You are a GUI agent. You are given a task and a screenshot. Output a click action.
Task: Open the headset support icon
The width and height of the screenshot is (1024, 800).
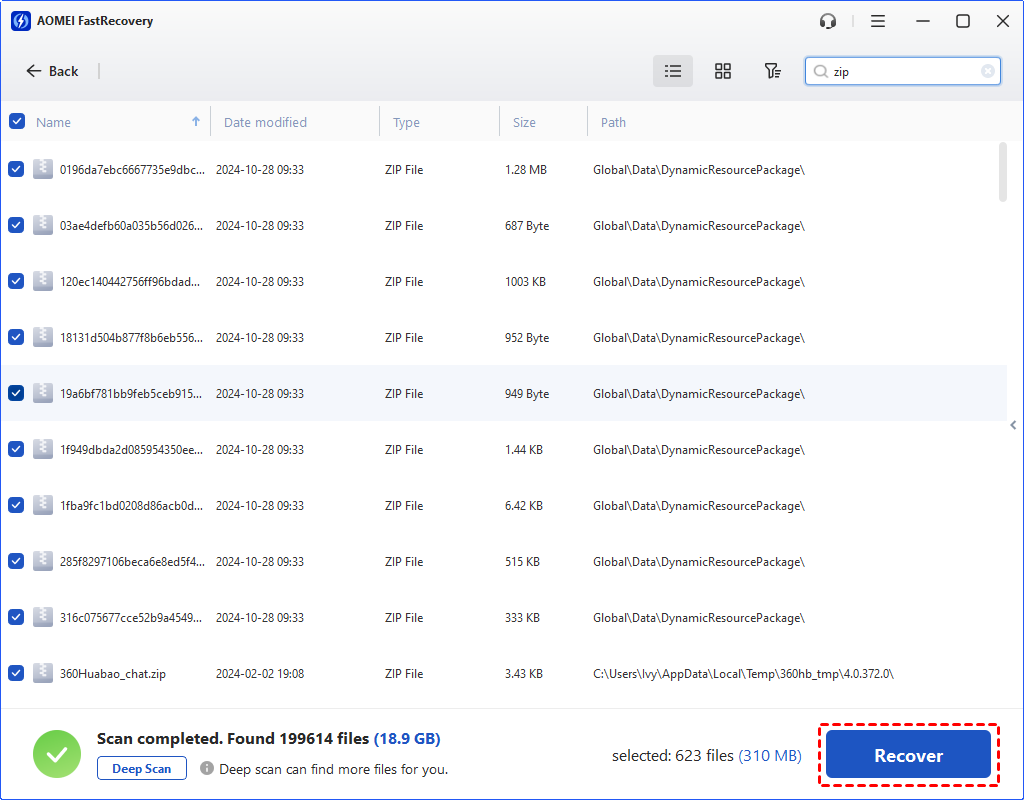[x=827, y=21]
